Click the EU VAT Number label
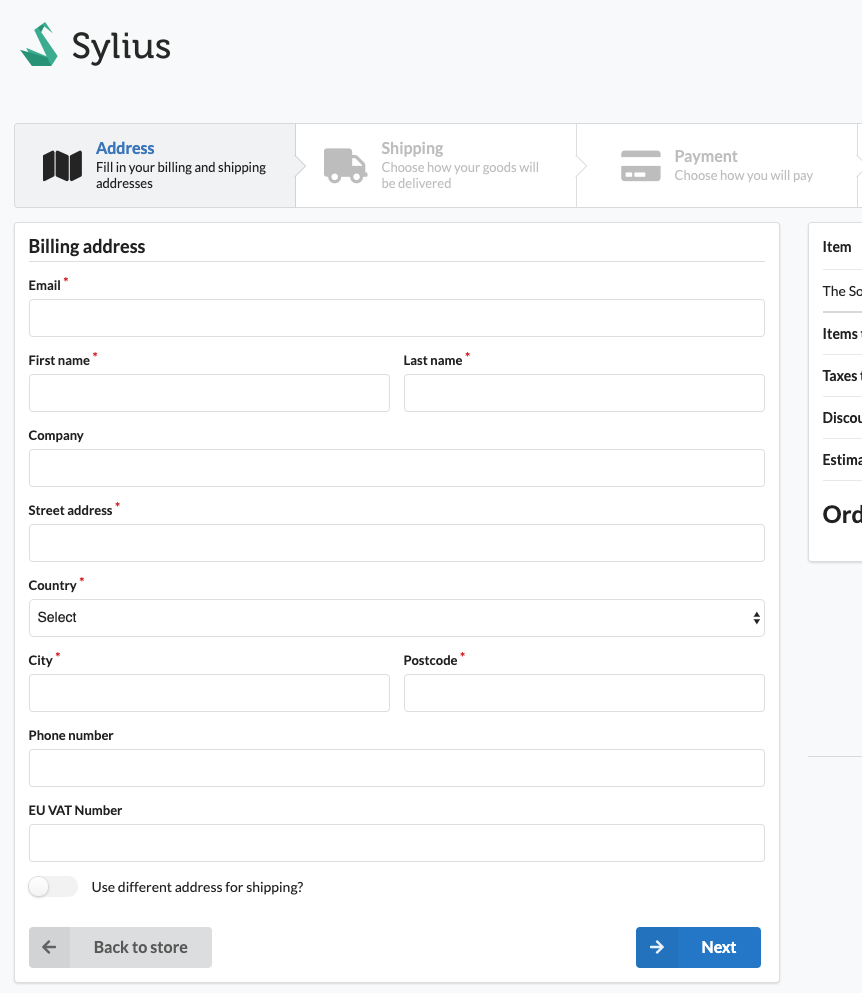This screenshot has width=862, height=993. click(75, 811)
